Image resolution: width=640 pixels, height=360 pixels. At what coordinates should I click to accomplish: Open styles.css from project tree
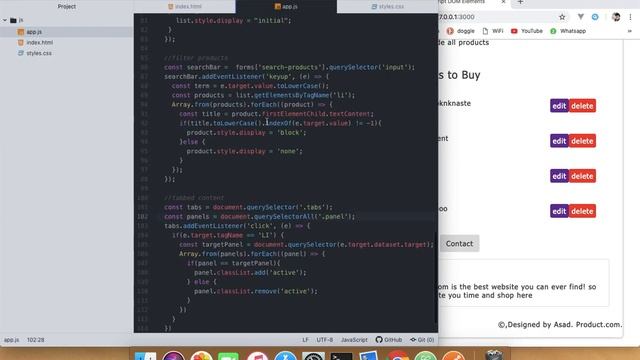(39, 53)
